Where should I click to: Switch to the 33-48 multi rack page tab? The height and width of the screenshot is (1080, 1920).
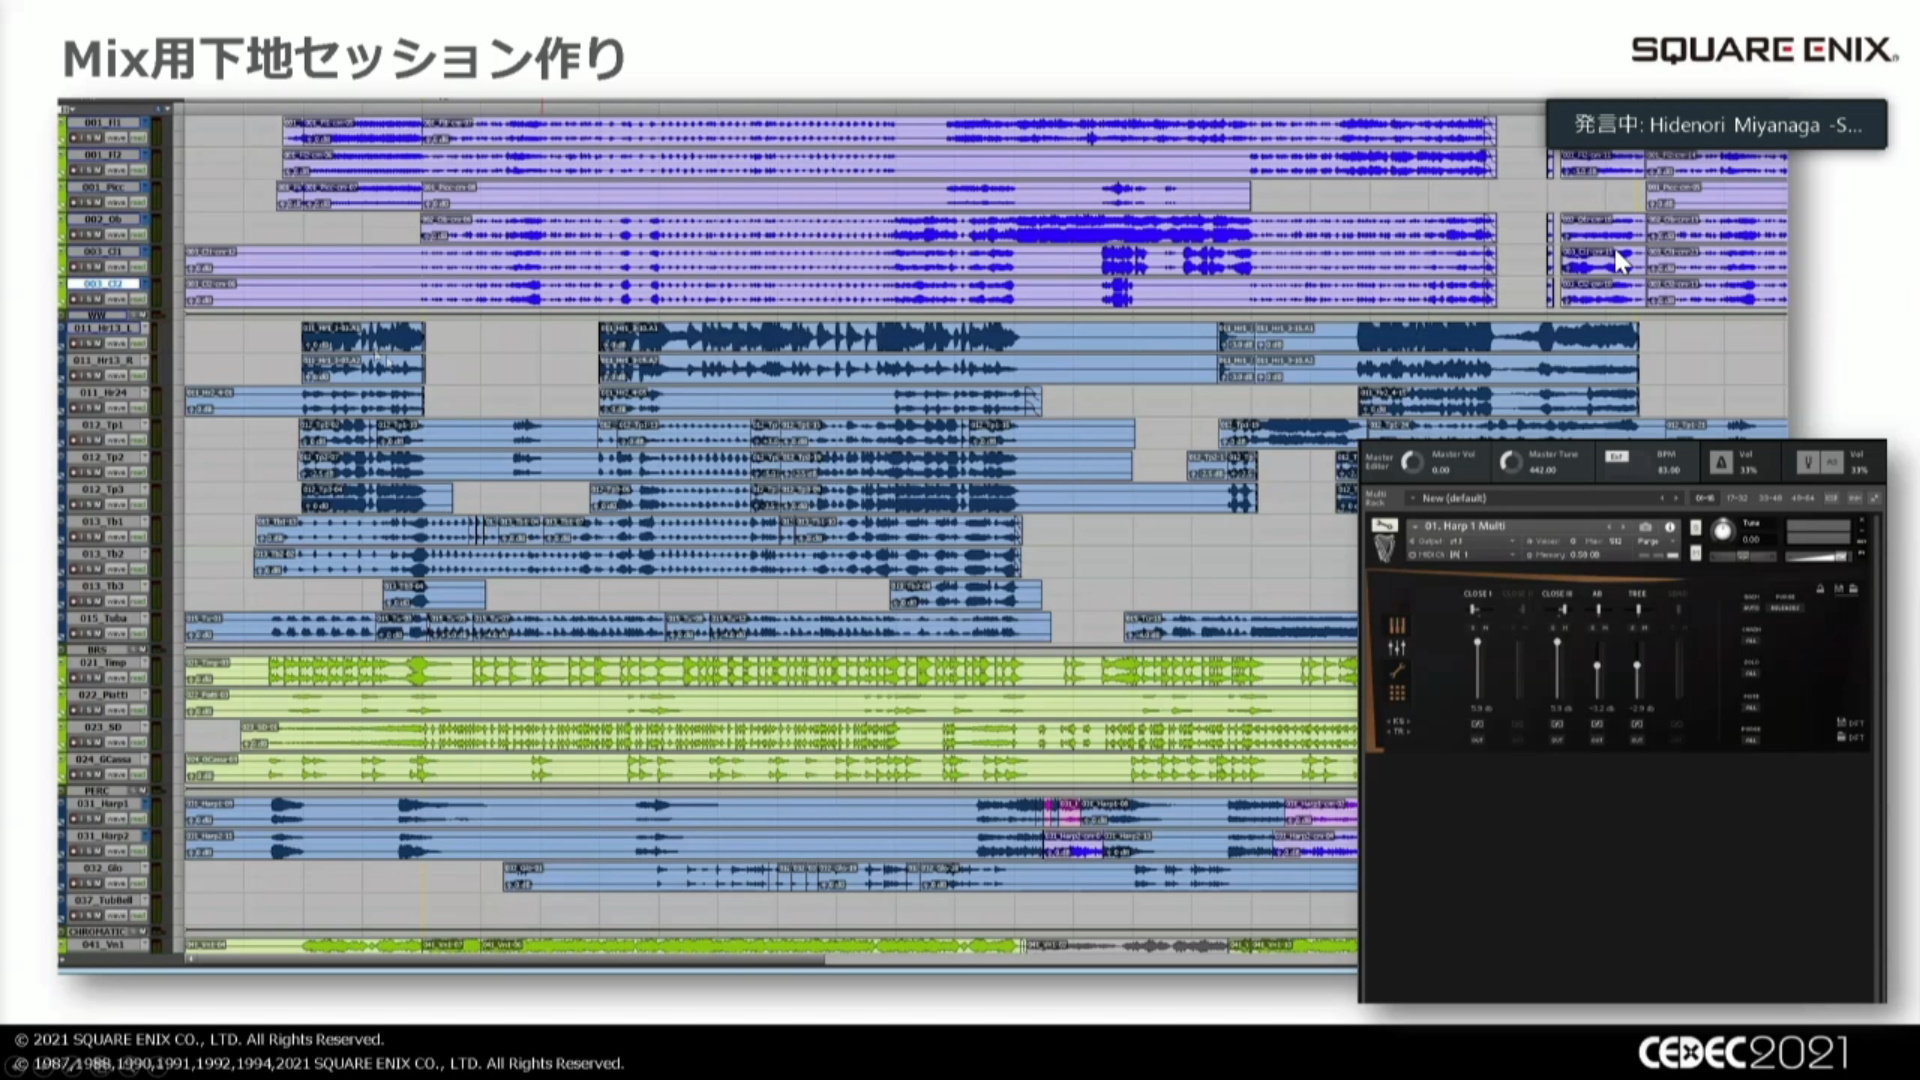1770,498
